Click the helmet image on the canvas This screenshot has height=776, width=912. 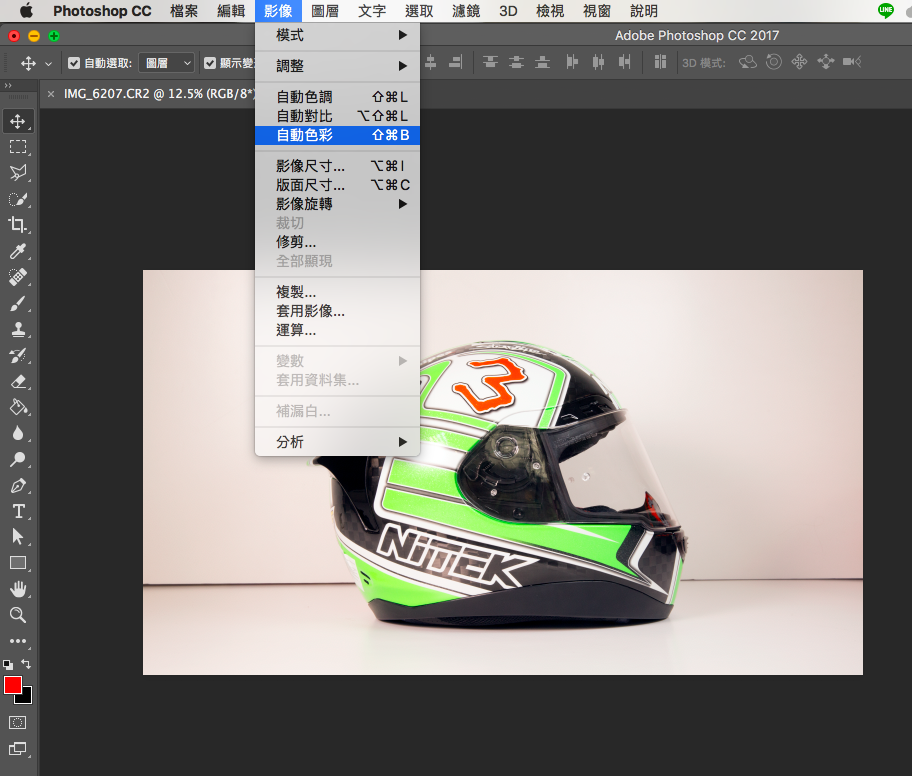[x=503, y=472]
